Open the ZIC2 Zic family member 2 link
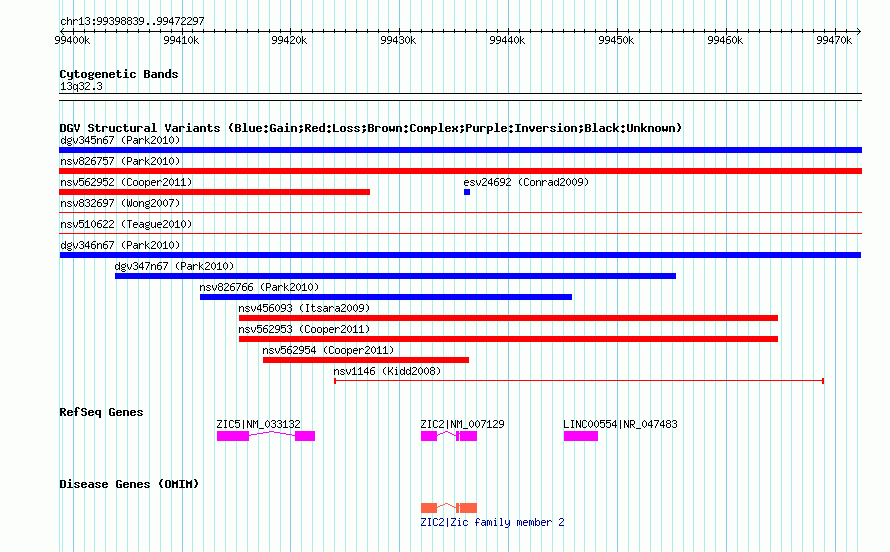The image size is (890, 552). click(492, 522)
